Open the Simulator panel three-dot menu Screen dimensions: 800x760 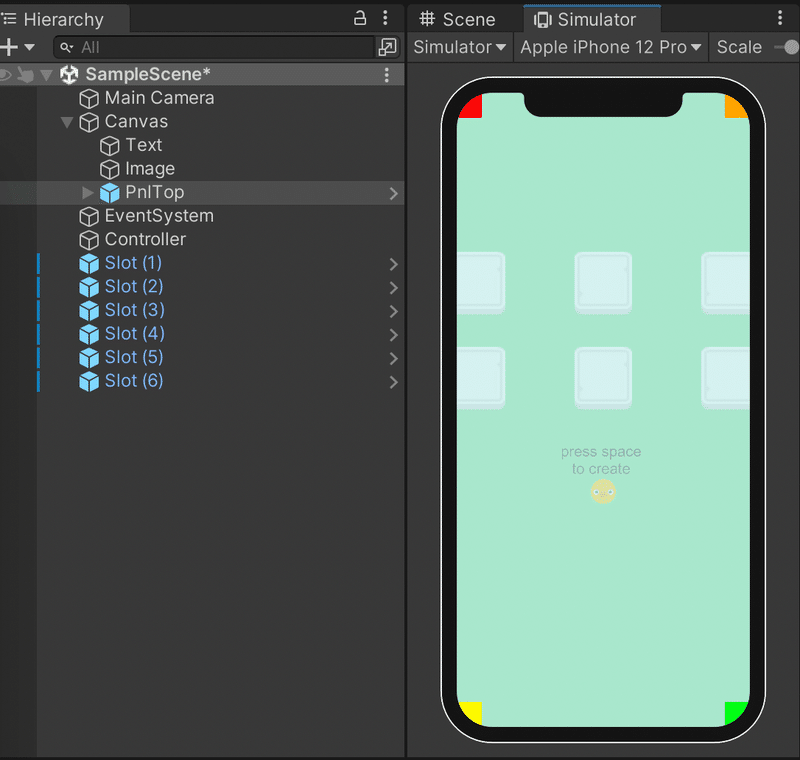pos(780,18)
